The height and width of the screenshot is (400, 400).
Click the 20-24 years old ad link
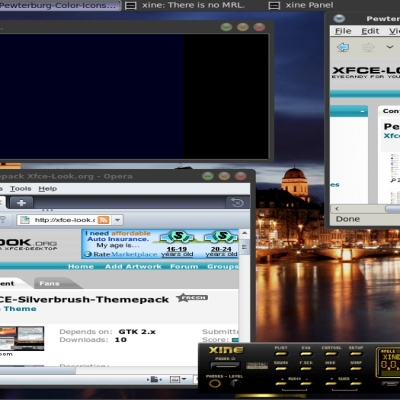point(221,252)
